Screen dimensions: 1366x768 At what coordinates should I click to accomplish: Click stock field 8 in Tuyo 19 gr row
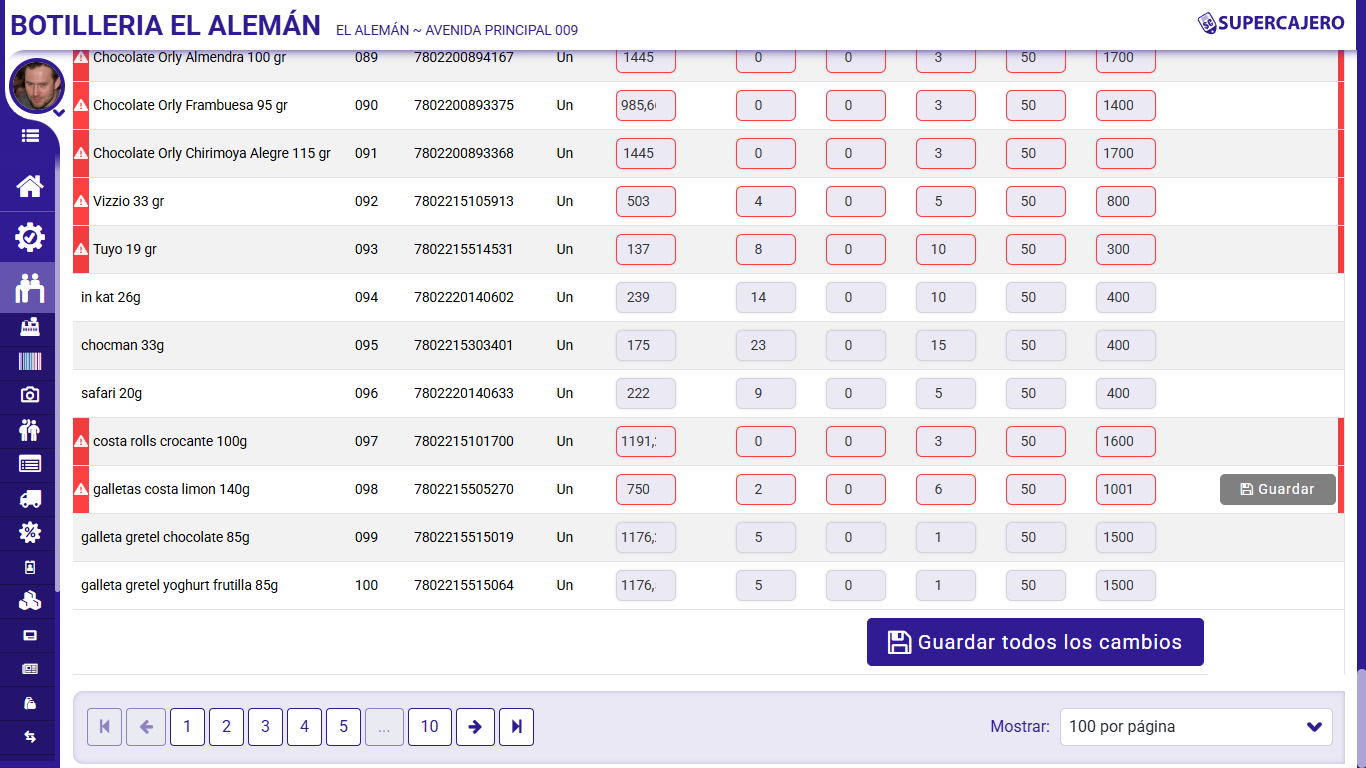(x=766, y=249)
